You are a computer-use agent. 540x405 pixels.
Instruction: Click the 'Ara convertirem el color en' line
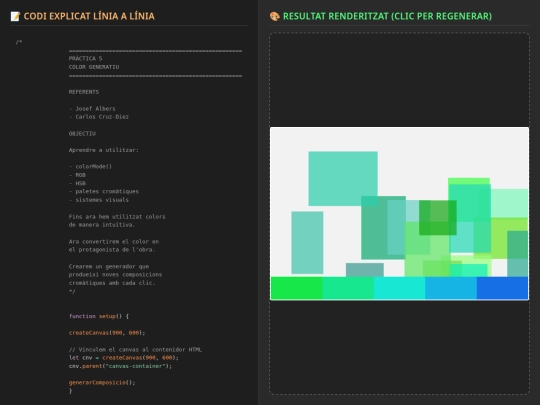(114, 241)
